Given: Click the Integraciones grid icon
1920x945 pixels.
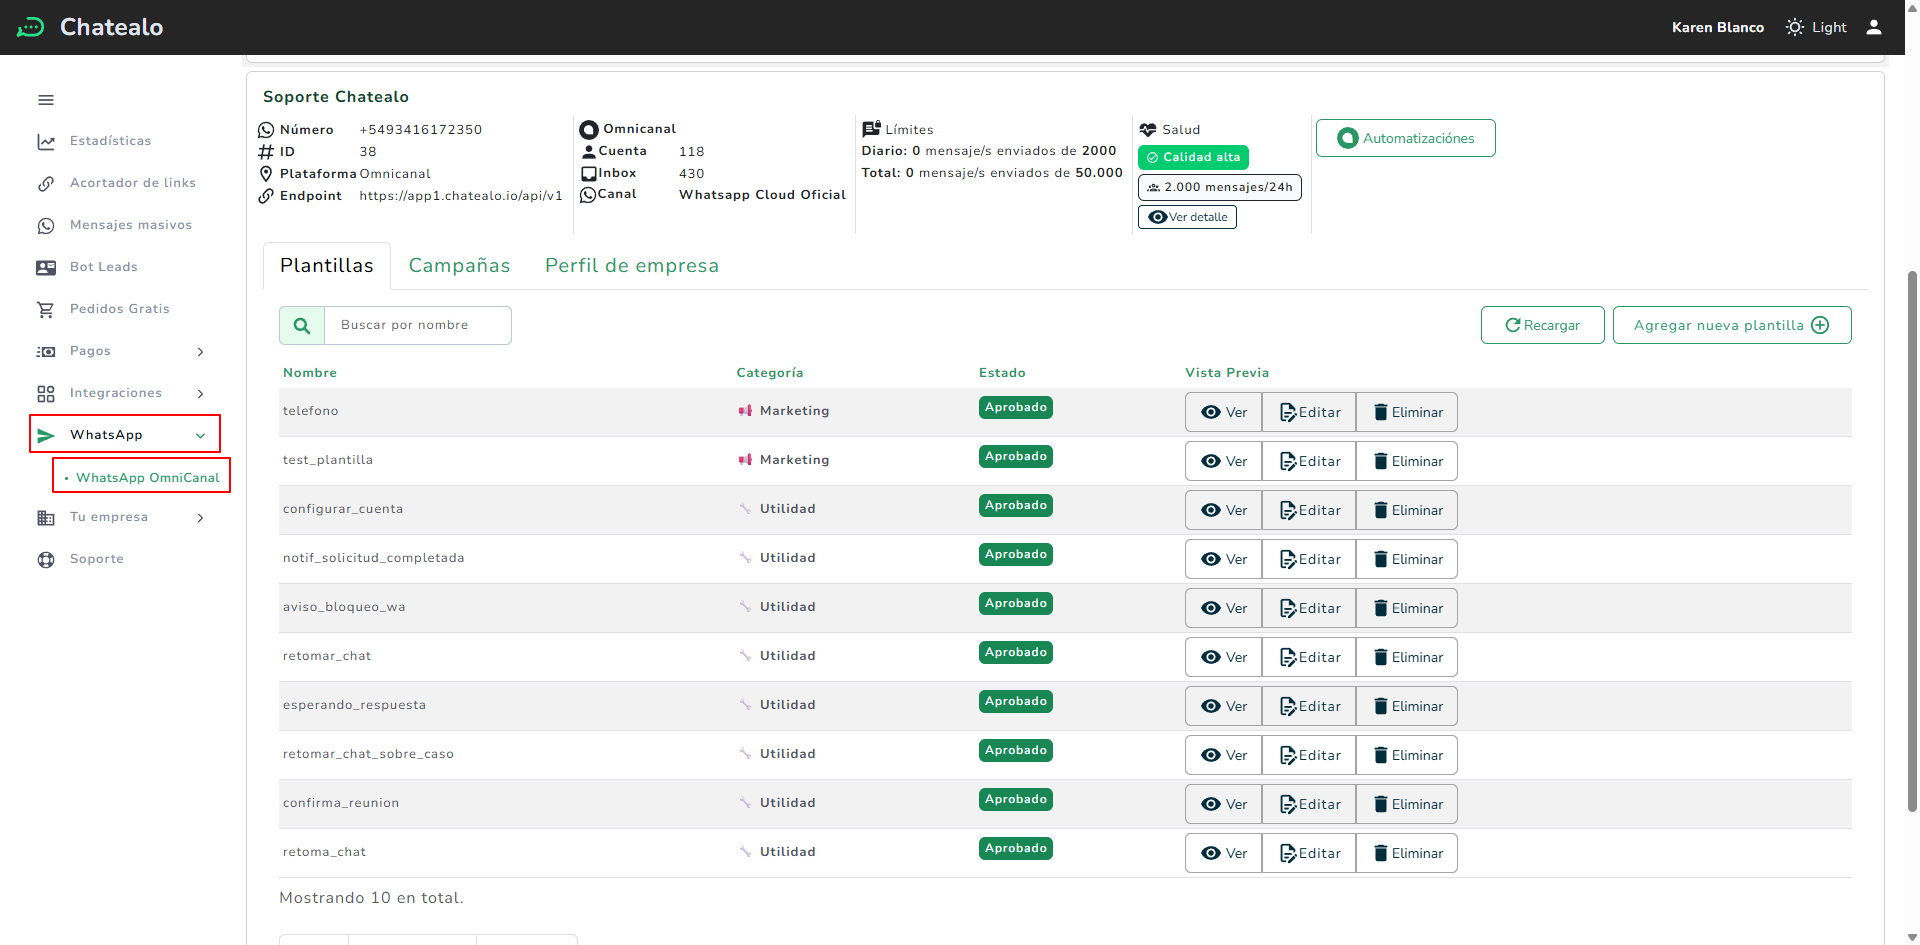Looking at the screenshot, I should click(46, 394).
